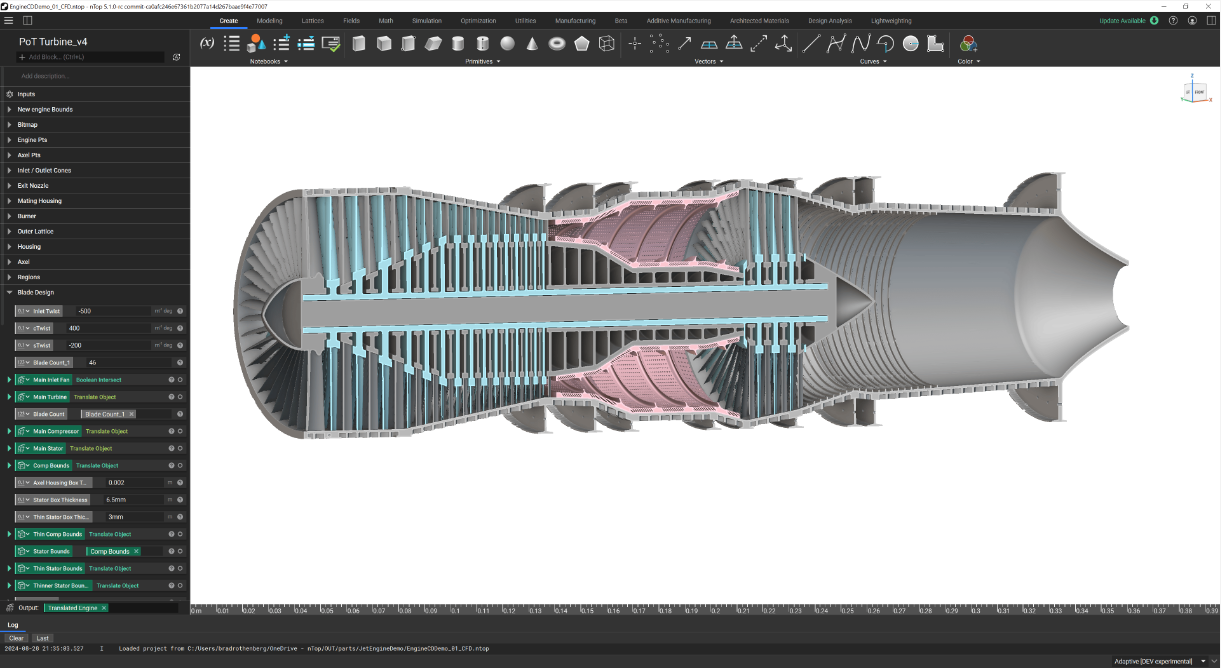Toggle visibility circle for Main Turbine

click(180, 397)
